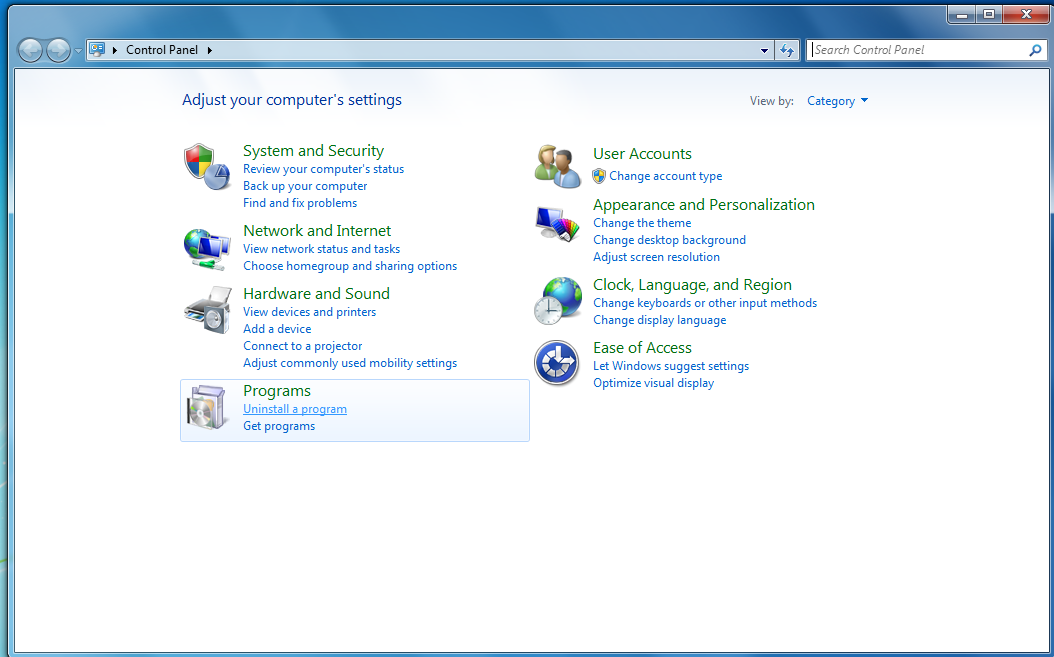Click Change display language link

659,321
